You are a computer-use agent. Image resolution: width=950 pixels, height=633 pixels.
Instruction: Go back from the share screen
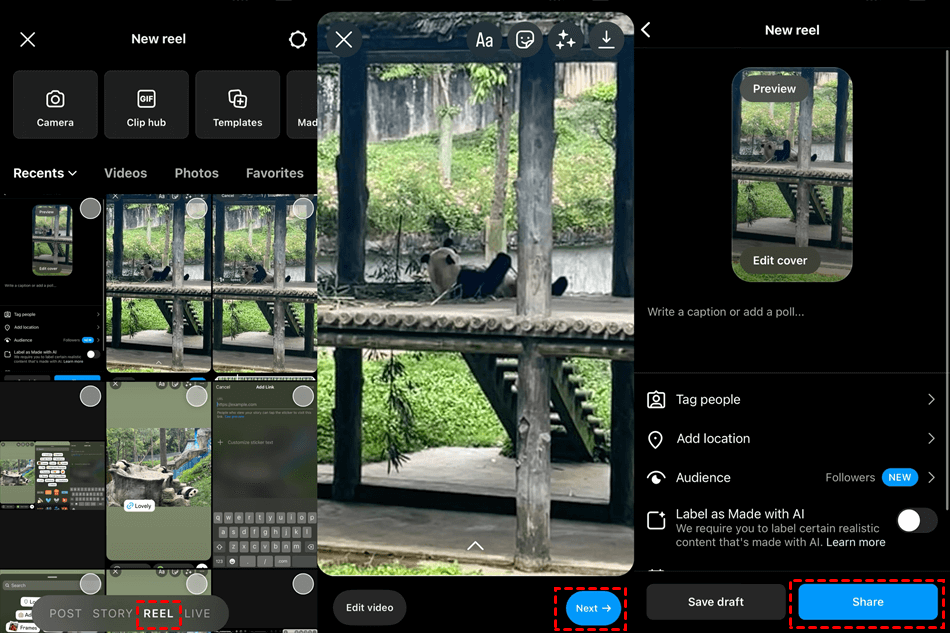[646, 30]
